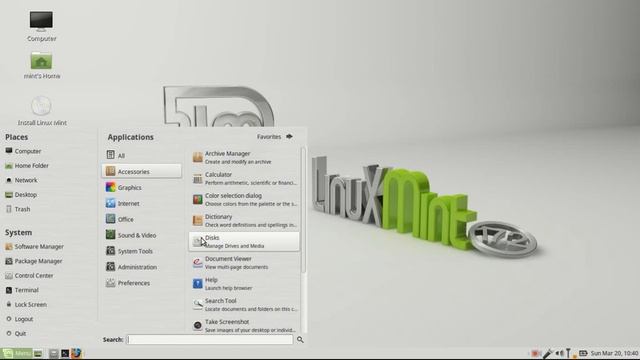The height and width of the screenshot is (360, 640).
Task: Select the Accessories category
Action: 142,171
